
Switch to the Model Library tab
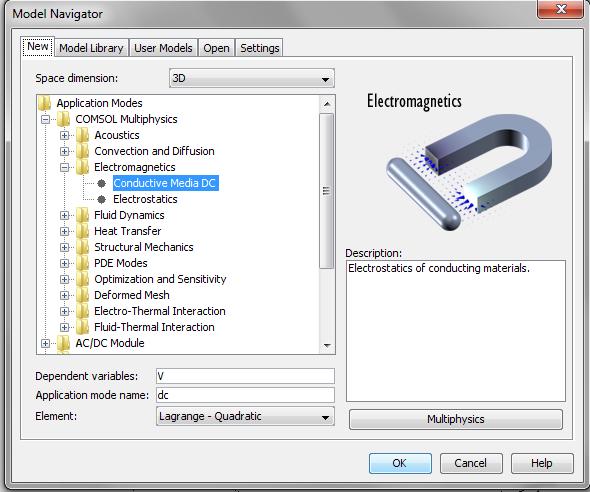click(91, 48)
